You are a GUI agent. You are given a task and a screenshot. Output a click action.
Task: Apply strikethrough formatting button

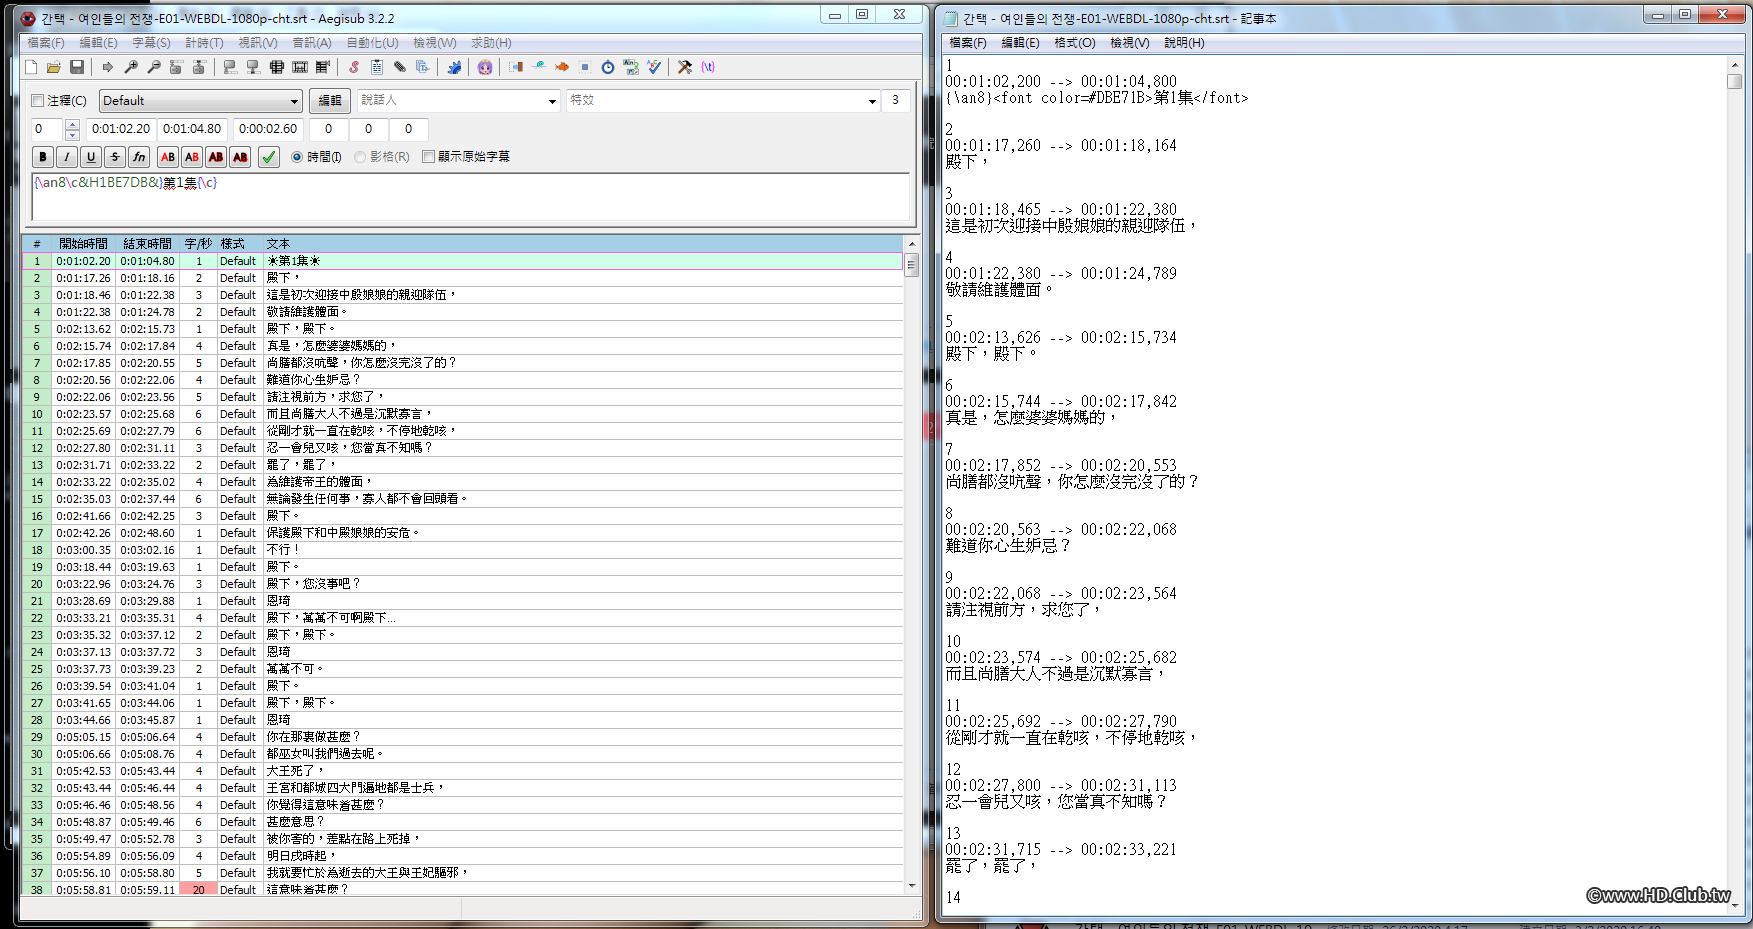pos(115,157)
